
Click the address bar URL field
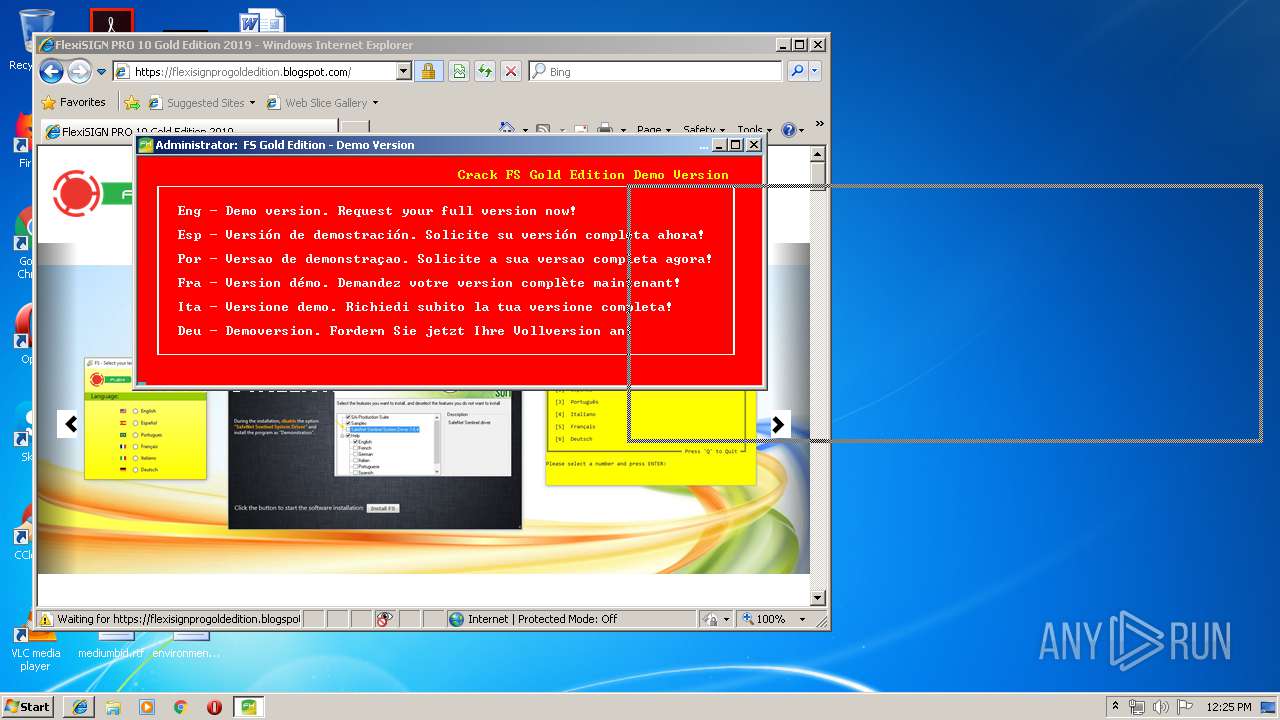255,72
